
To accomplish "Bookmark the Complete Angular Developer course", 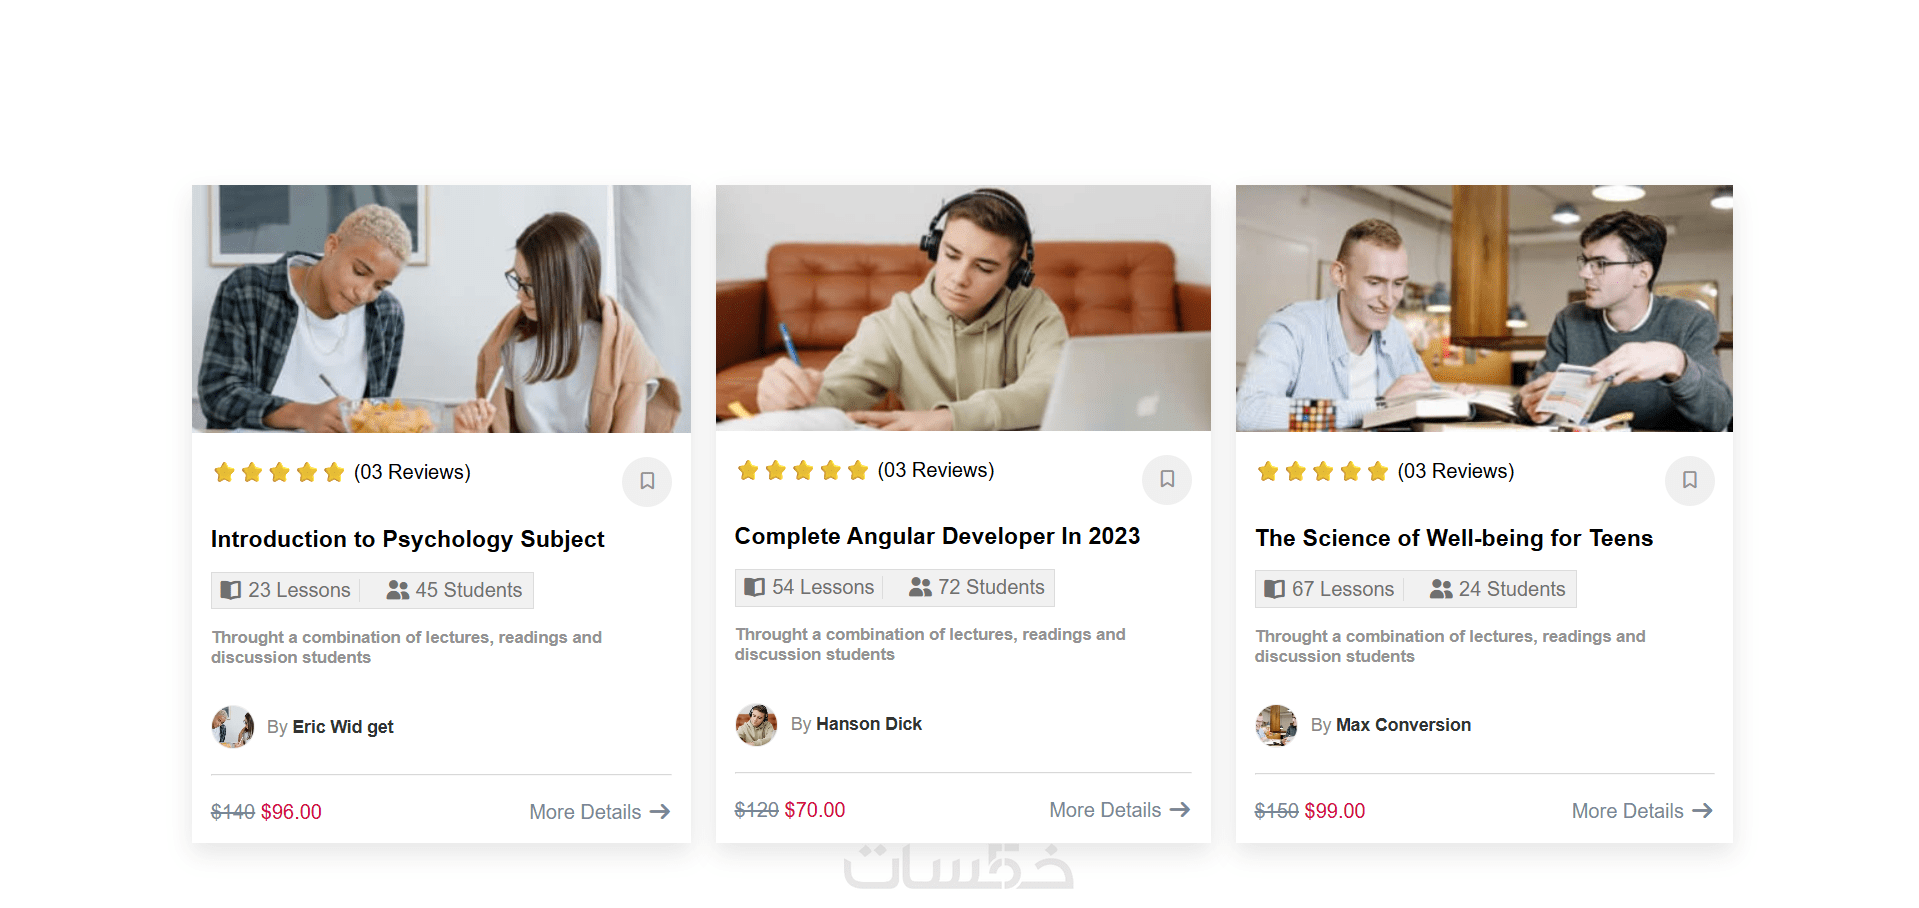I will click(1167, 479).
